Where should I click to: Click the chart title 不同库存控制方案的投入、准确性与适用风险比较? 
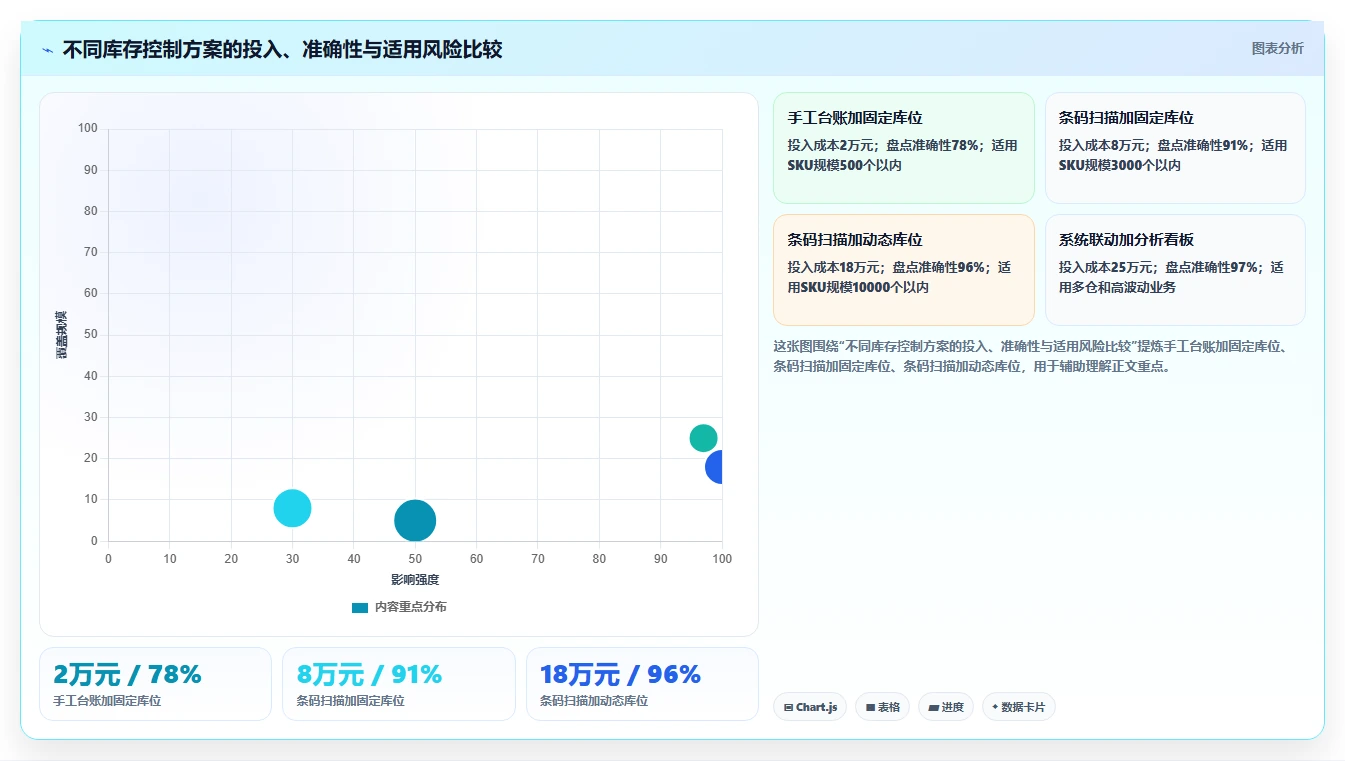coord(282,49)
